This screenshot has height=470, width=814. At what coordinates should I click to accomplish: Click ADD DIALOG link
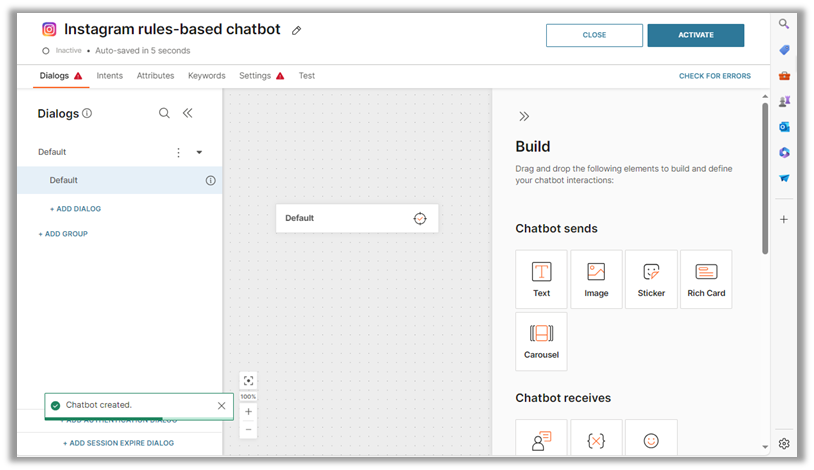tap(76, 209)
